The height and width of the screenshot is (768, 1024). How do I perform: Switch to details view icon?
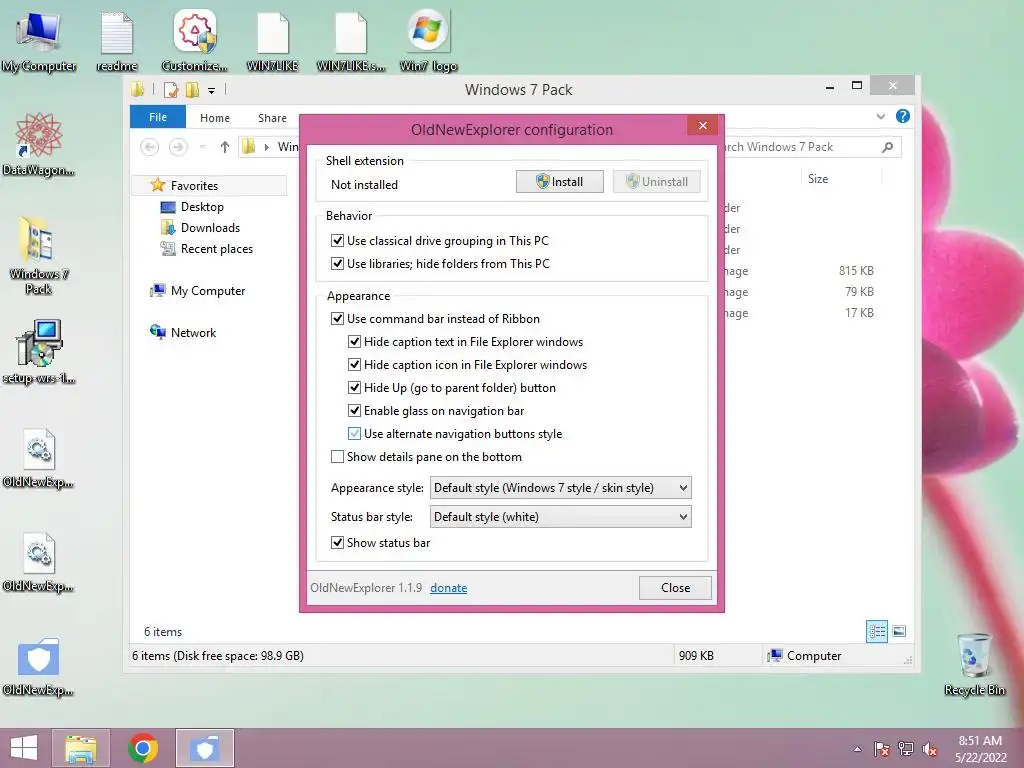(876, 632)
